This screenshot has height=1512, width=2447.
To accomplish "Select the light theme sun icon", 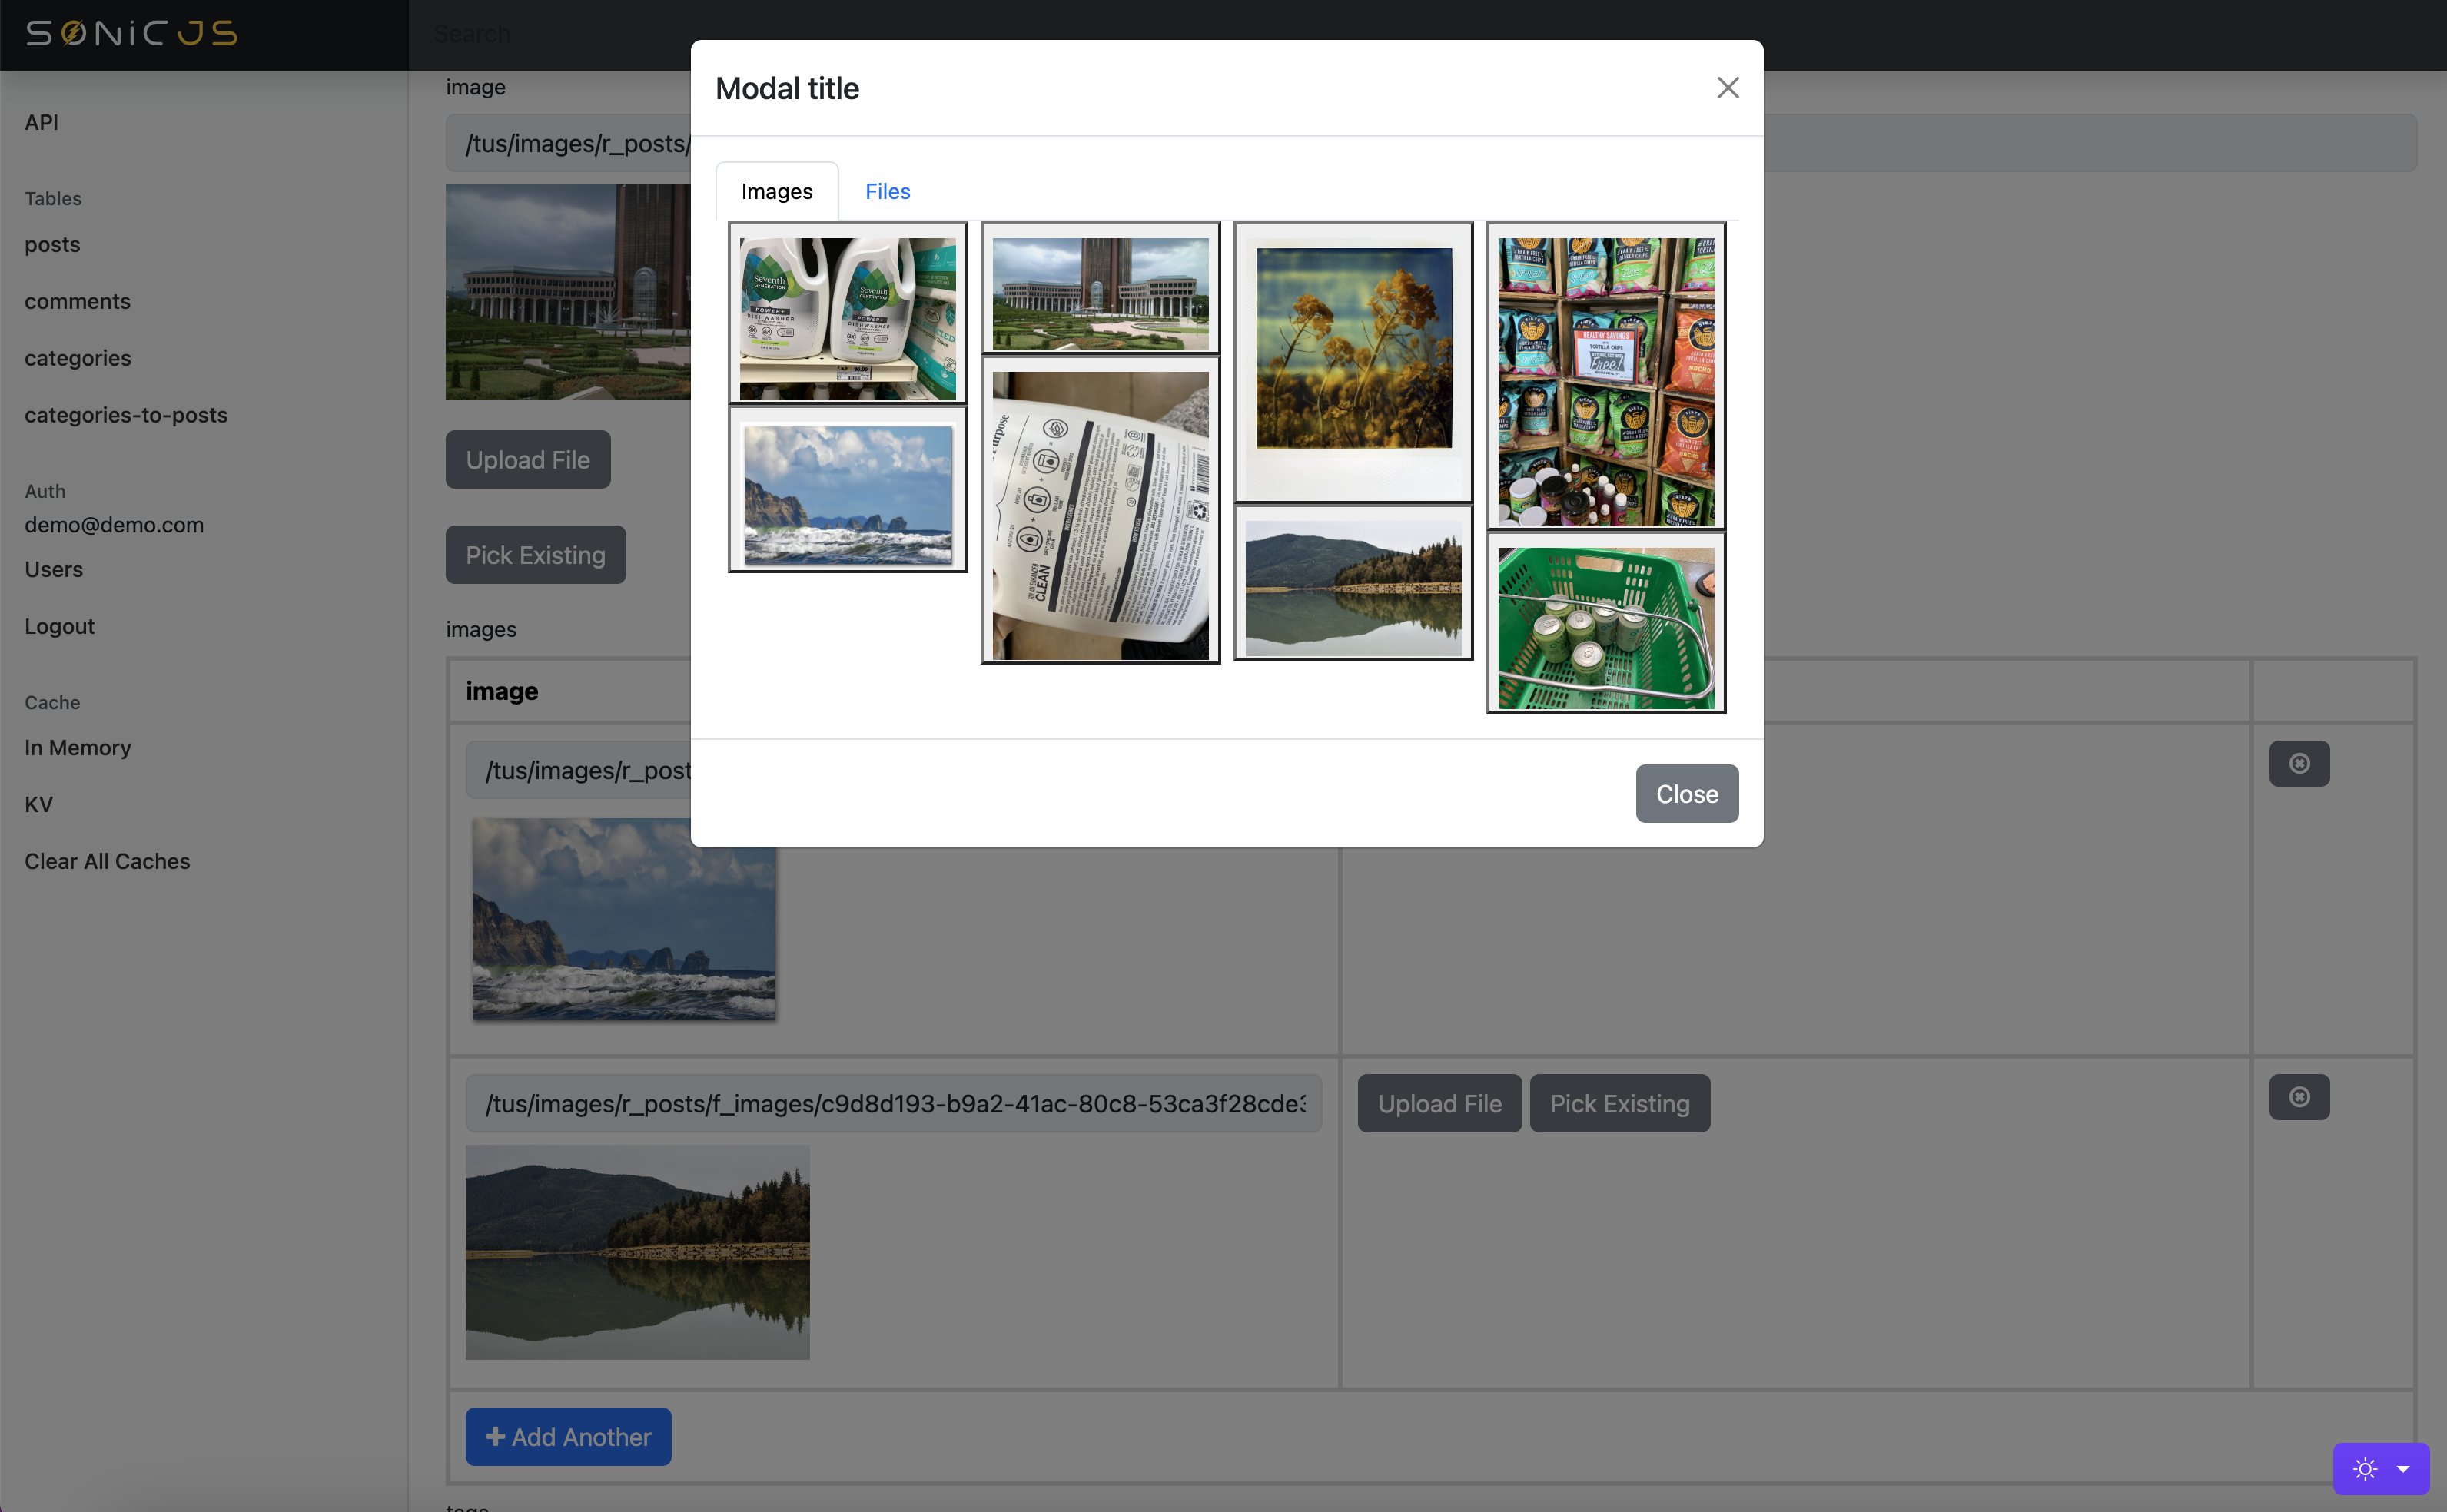I will (x=2364, y=1468).
